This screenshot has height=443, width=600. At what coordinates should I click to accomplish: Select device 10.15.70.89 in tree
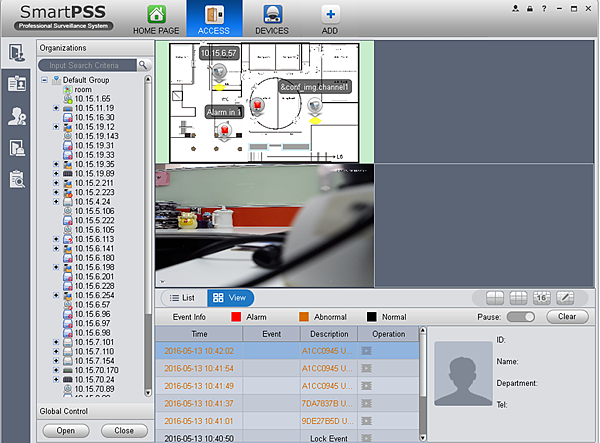click(x=89, y=389)
